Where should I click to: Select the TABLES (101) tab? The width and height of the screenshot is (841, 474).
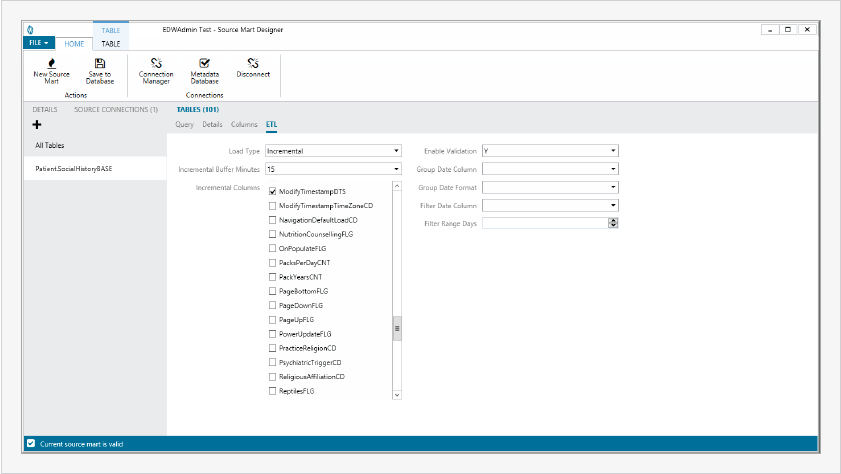click(197, 109)
